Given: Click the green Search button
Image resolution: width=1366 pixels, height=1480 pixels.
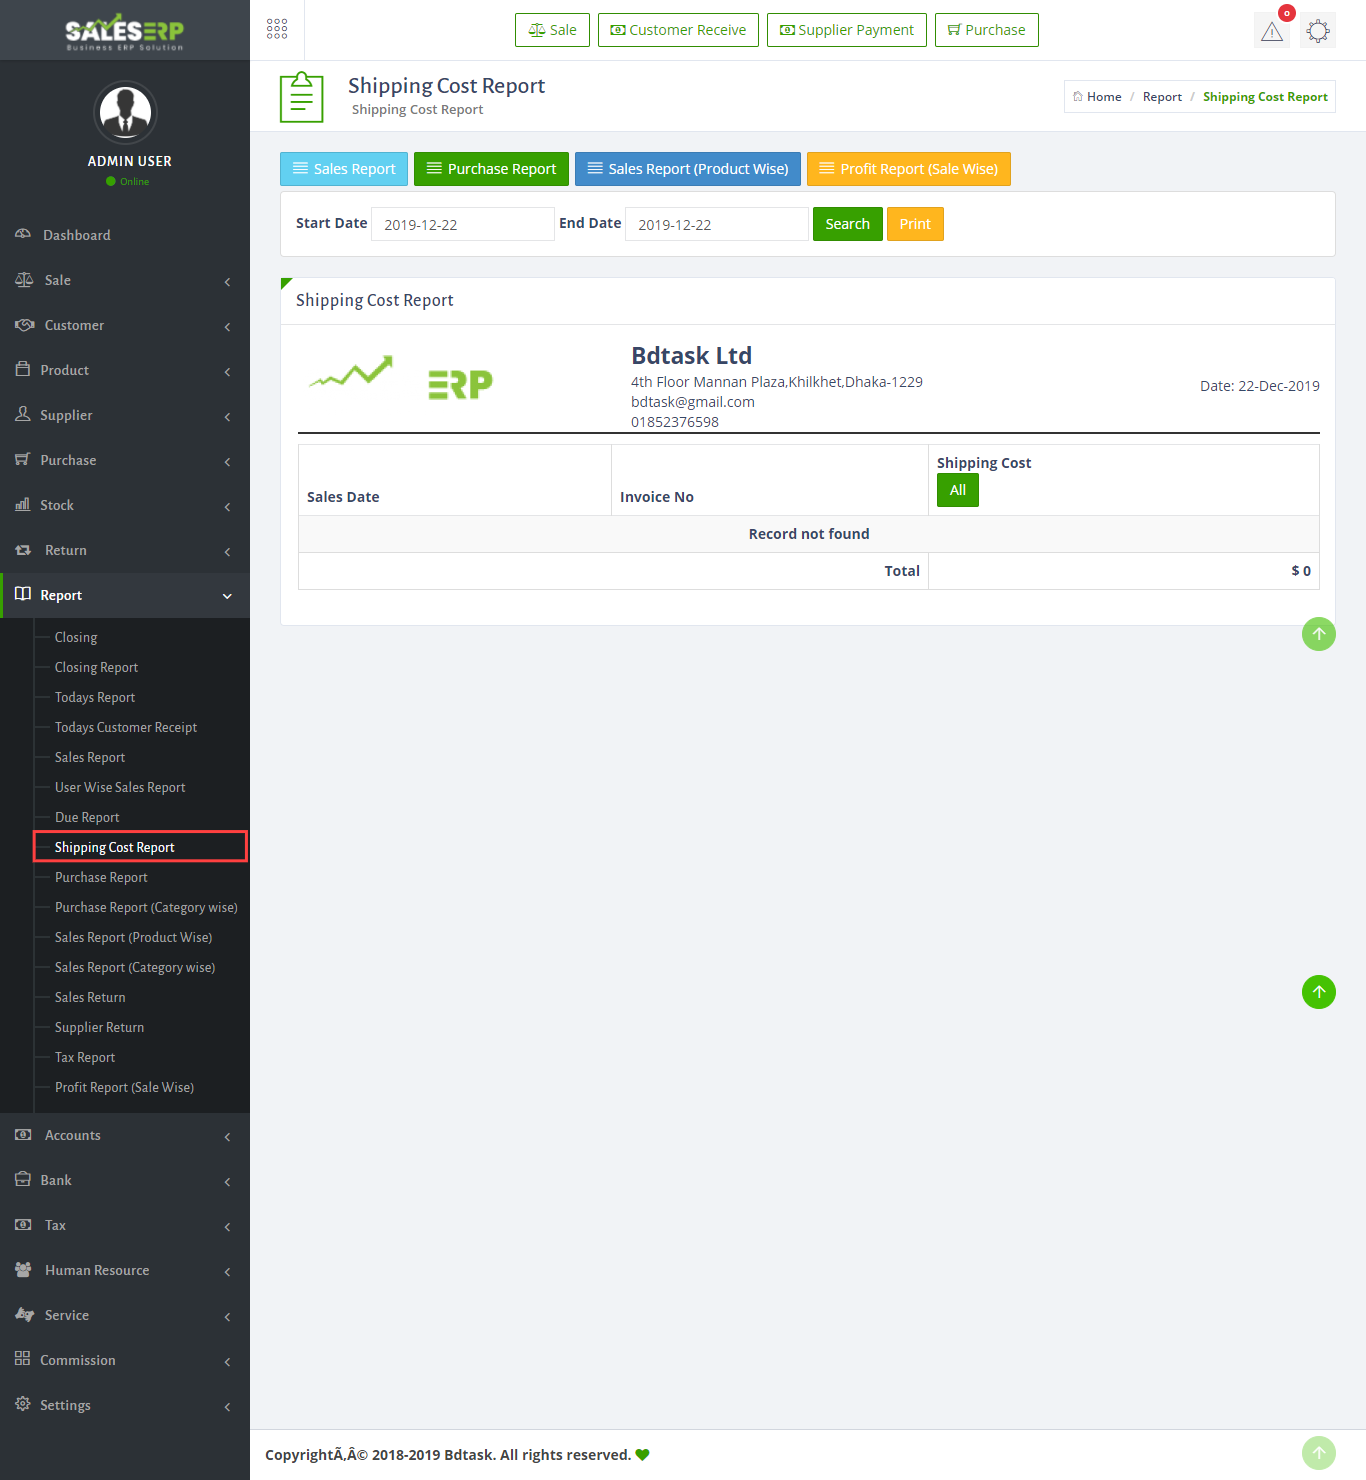Looking at the screenshot, I should (x=847, y=224).
